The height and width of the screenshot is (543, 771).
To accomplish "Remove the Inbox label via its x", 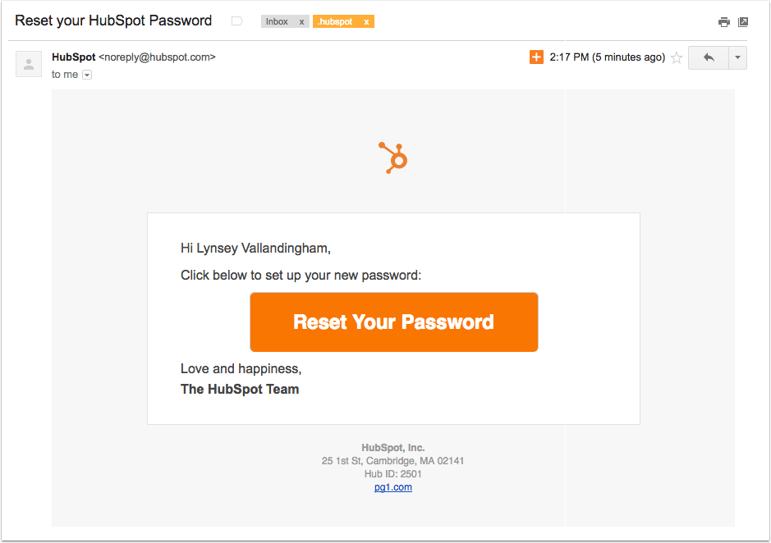I will tap(301, 22).
